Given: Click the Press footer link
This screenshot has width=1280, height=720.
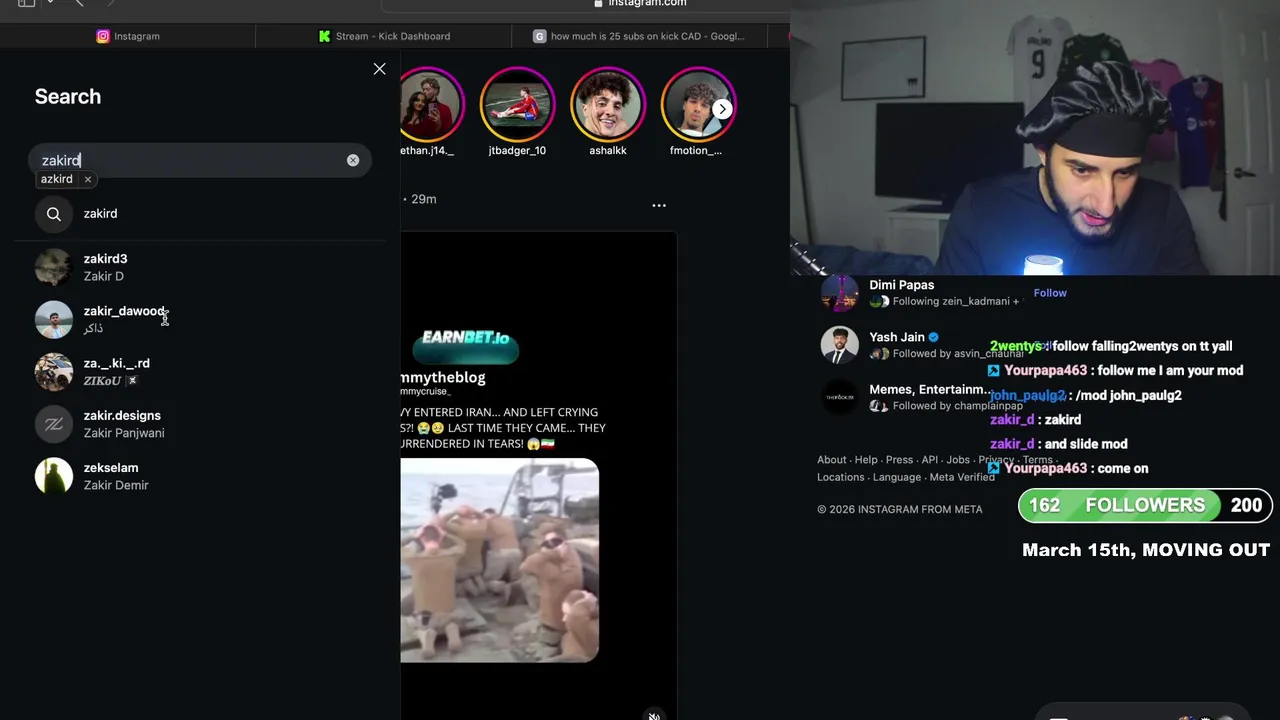Looking at the screenshot, I should (899, 460).
